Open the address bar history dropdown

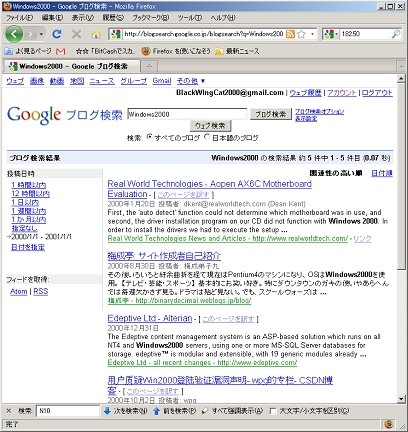point(312,34)
